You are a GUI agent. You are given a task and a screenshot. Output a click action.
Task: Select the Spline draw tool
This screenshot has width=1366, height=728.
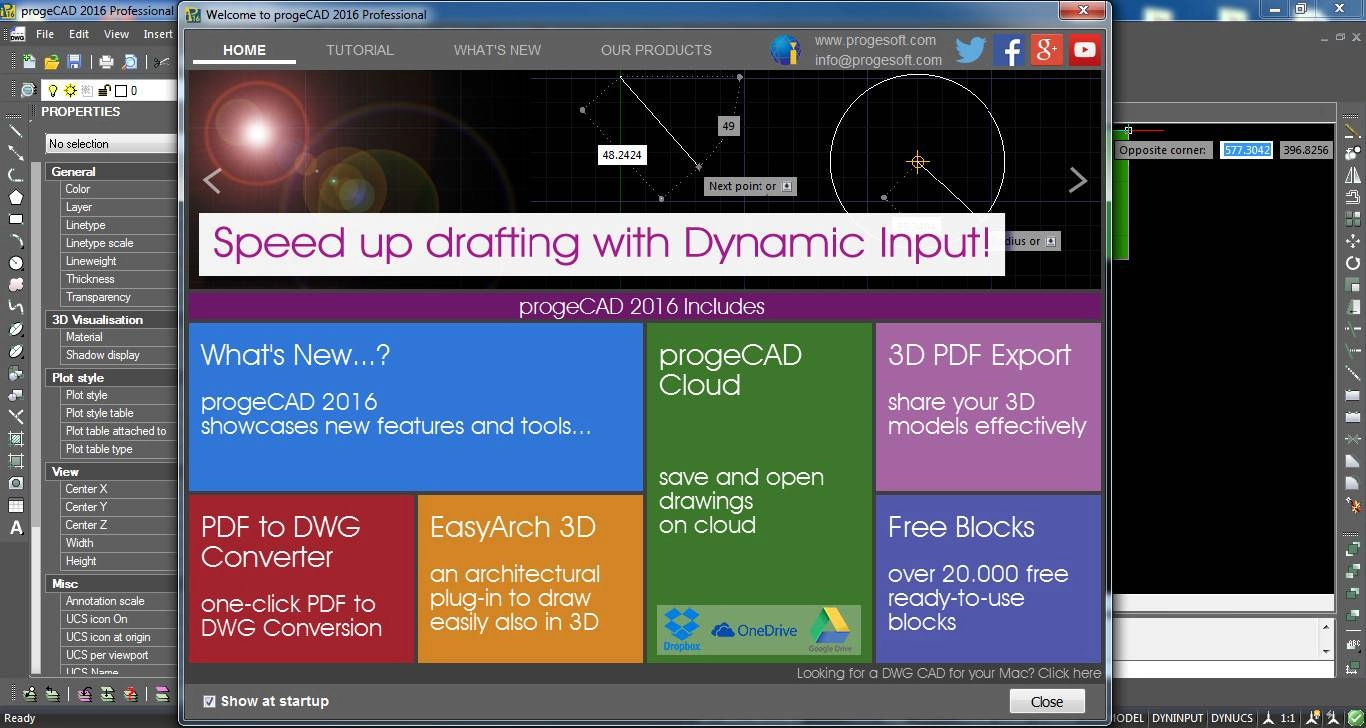coord(16,307)
